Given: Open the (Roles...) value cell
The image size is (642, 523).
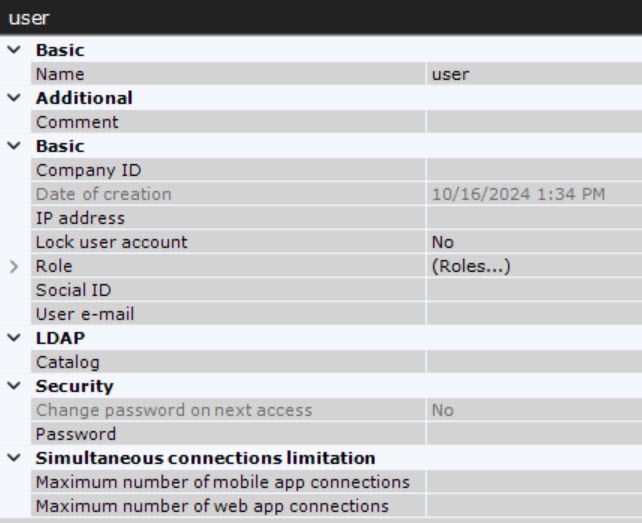Looking at the screenshot, I should point(533,266).
